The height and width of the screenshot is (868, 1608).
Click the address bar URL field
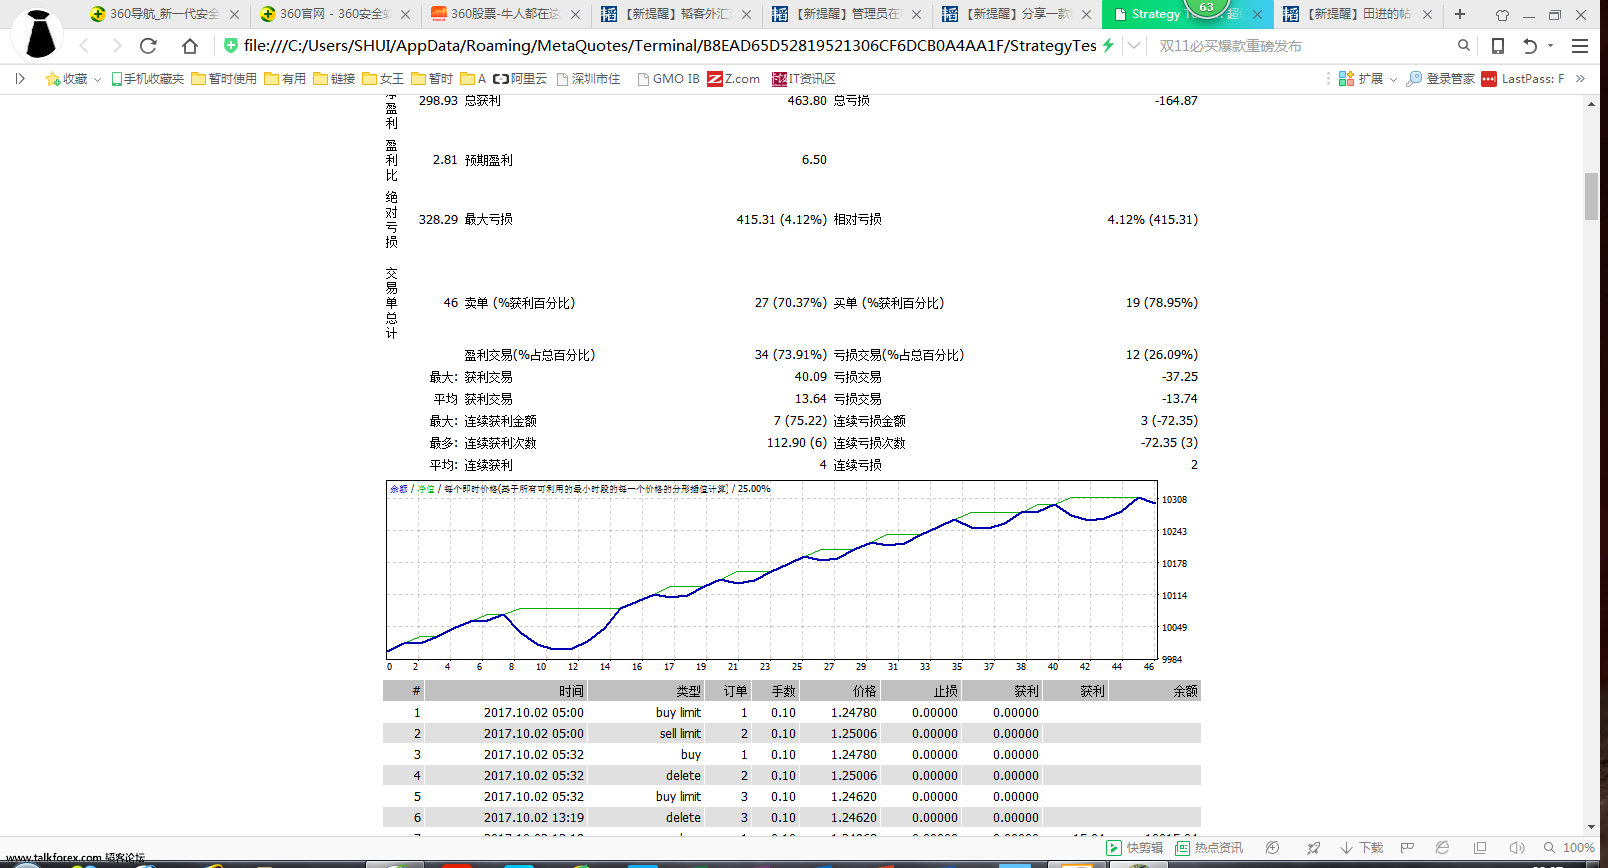(x=670, y=46)
